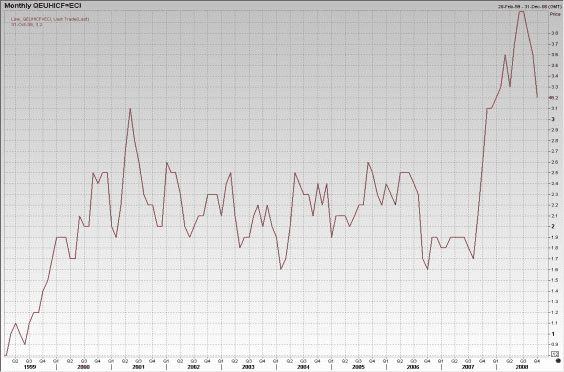Click the line's starting point at bottom left
This screenshot has width=564, height=372.
click(6, 355)
